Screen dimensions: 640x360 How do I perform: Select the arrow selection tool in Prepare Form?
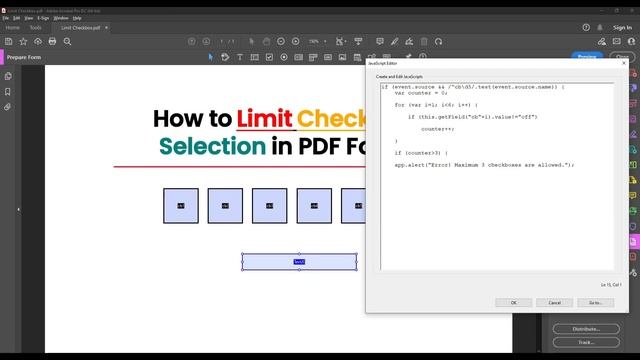click(211, 58)
